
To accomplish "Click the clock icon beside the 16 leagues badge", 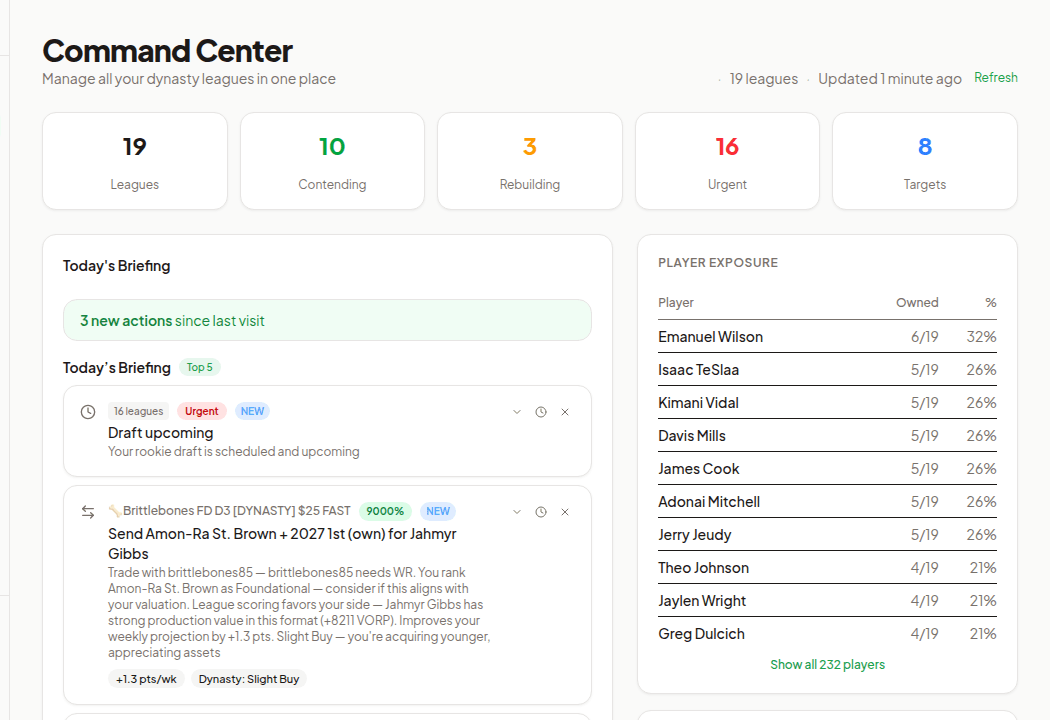I will [87, 411].
